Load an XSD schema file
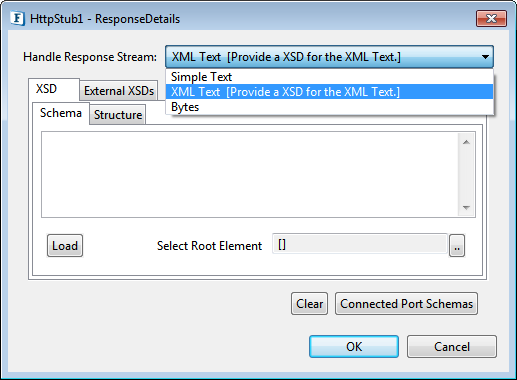The image size is (517, 380). [x=65, y=246]
